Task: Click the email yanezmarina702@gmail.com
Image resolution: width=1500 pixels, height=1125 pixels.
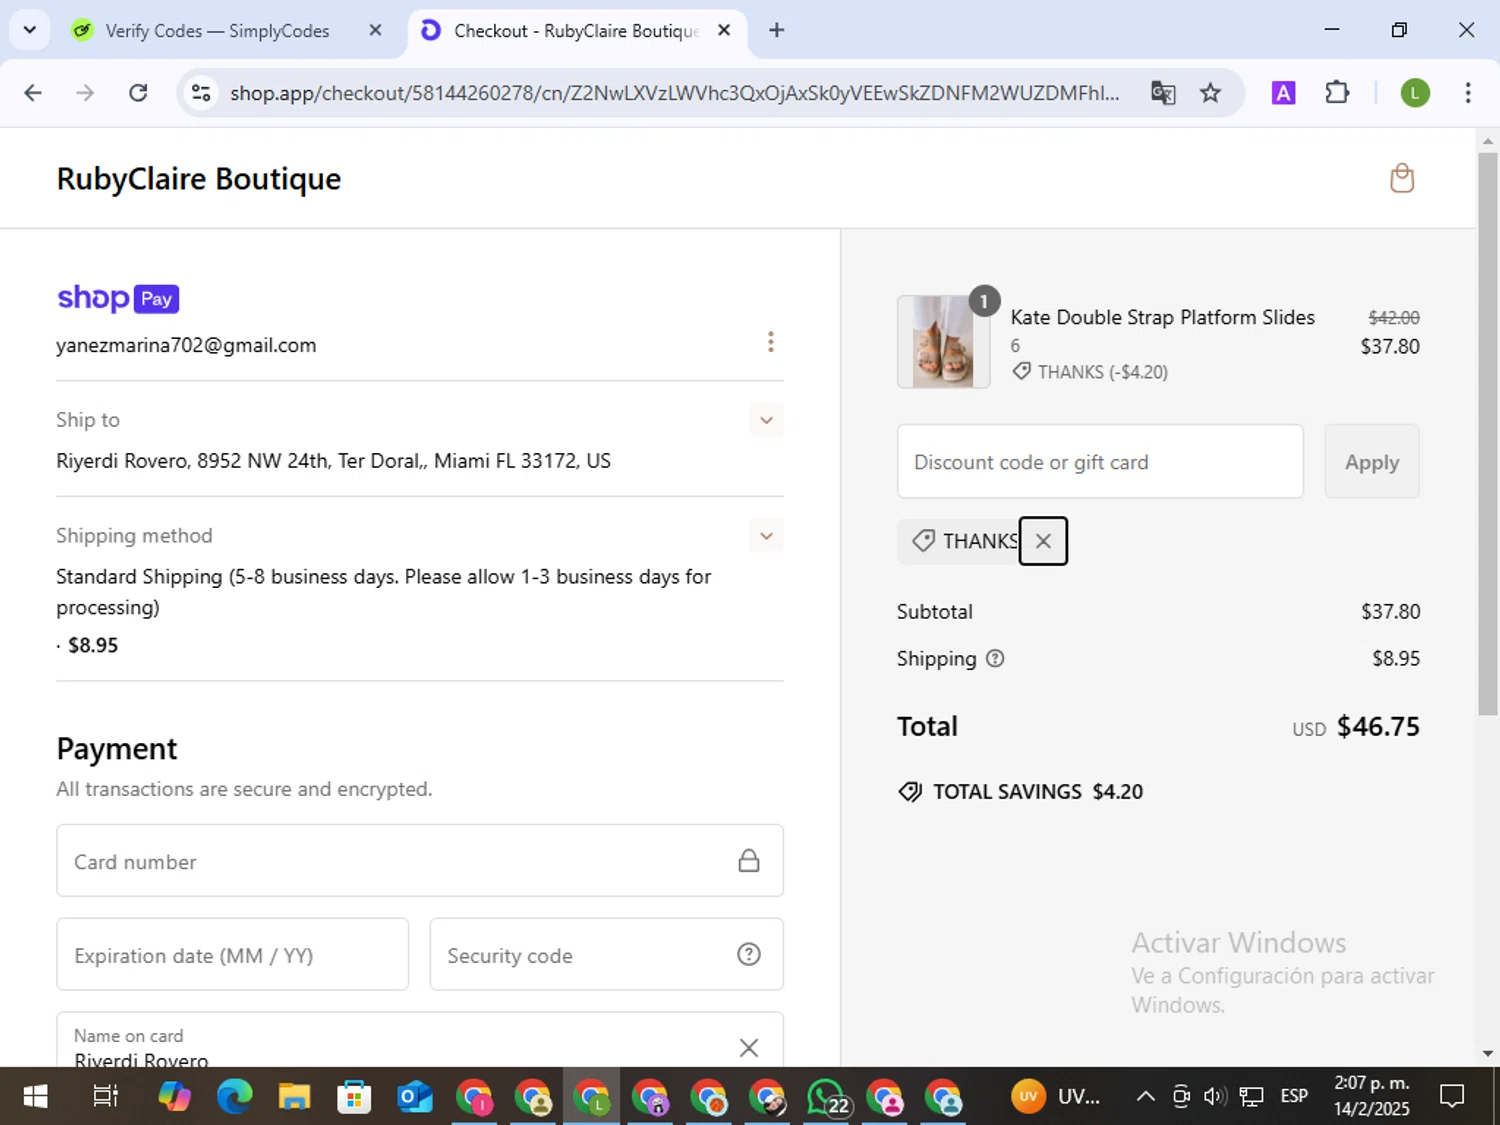Action: 186,345
